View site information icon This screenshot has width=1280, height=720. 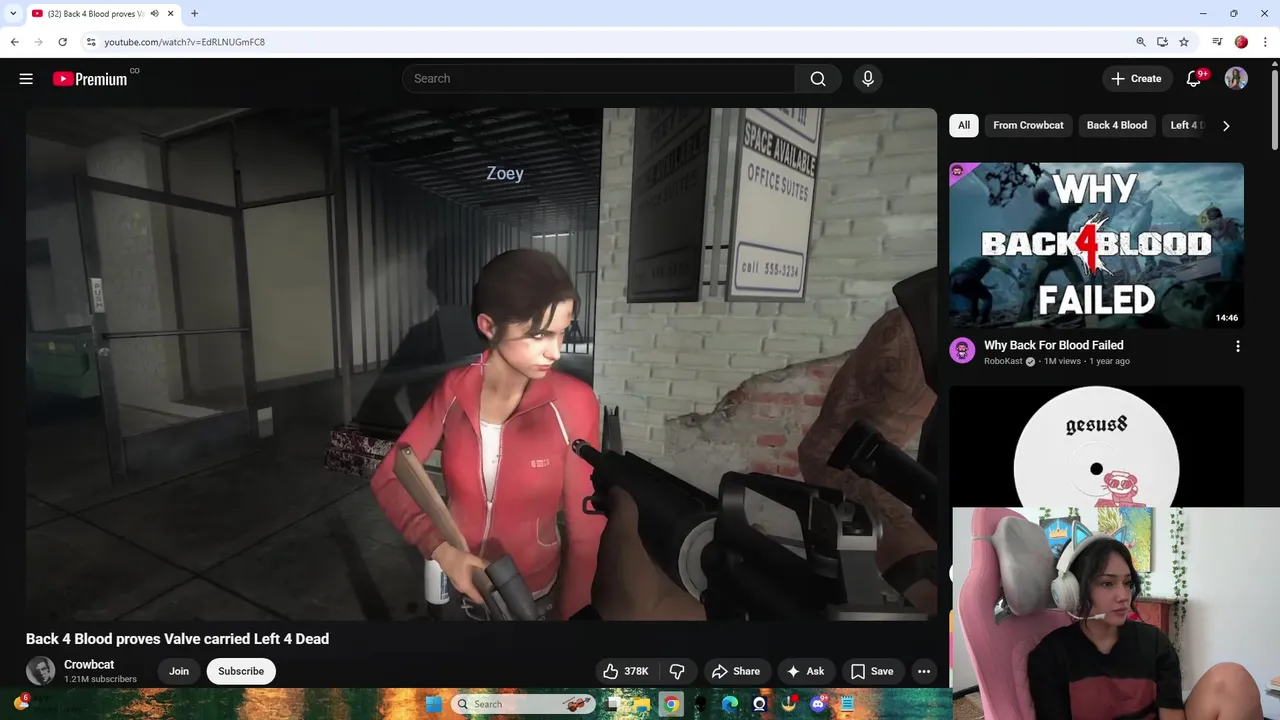pos(91,42)
